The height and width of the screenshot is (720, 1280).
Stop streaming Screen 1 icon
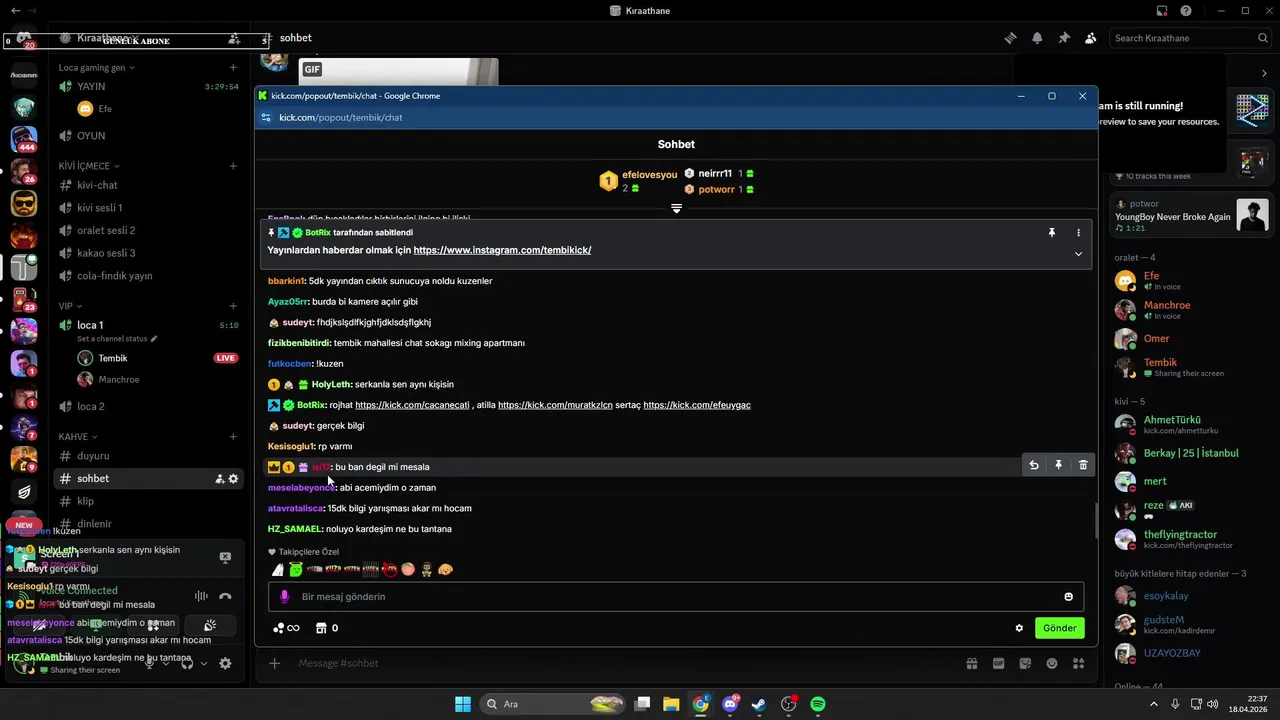(225, 557)
